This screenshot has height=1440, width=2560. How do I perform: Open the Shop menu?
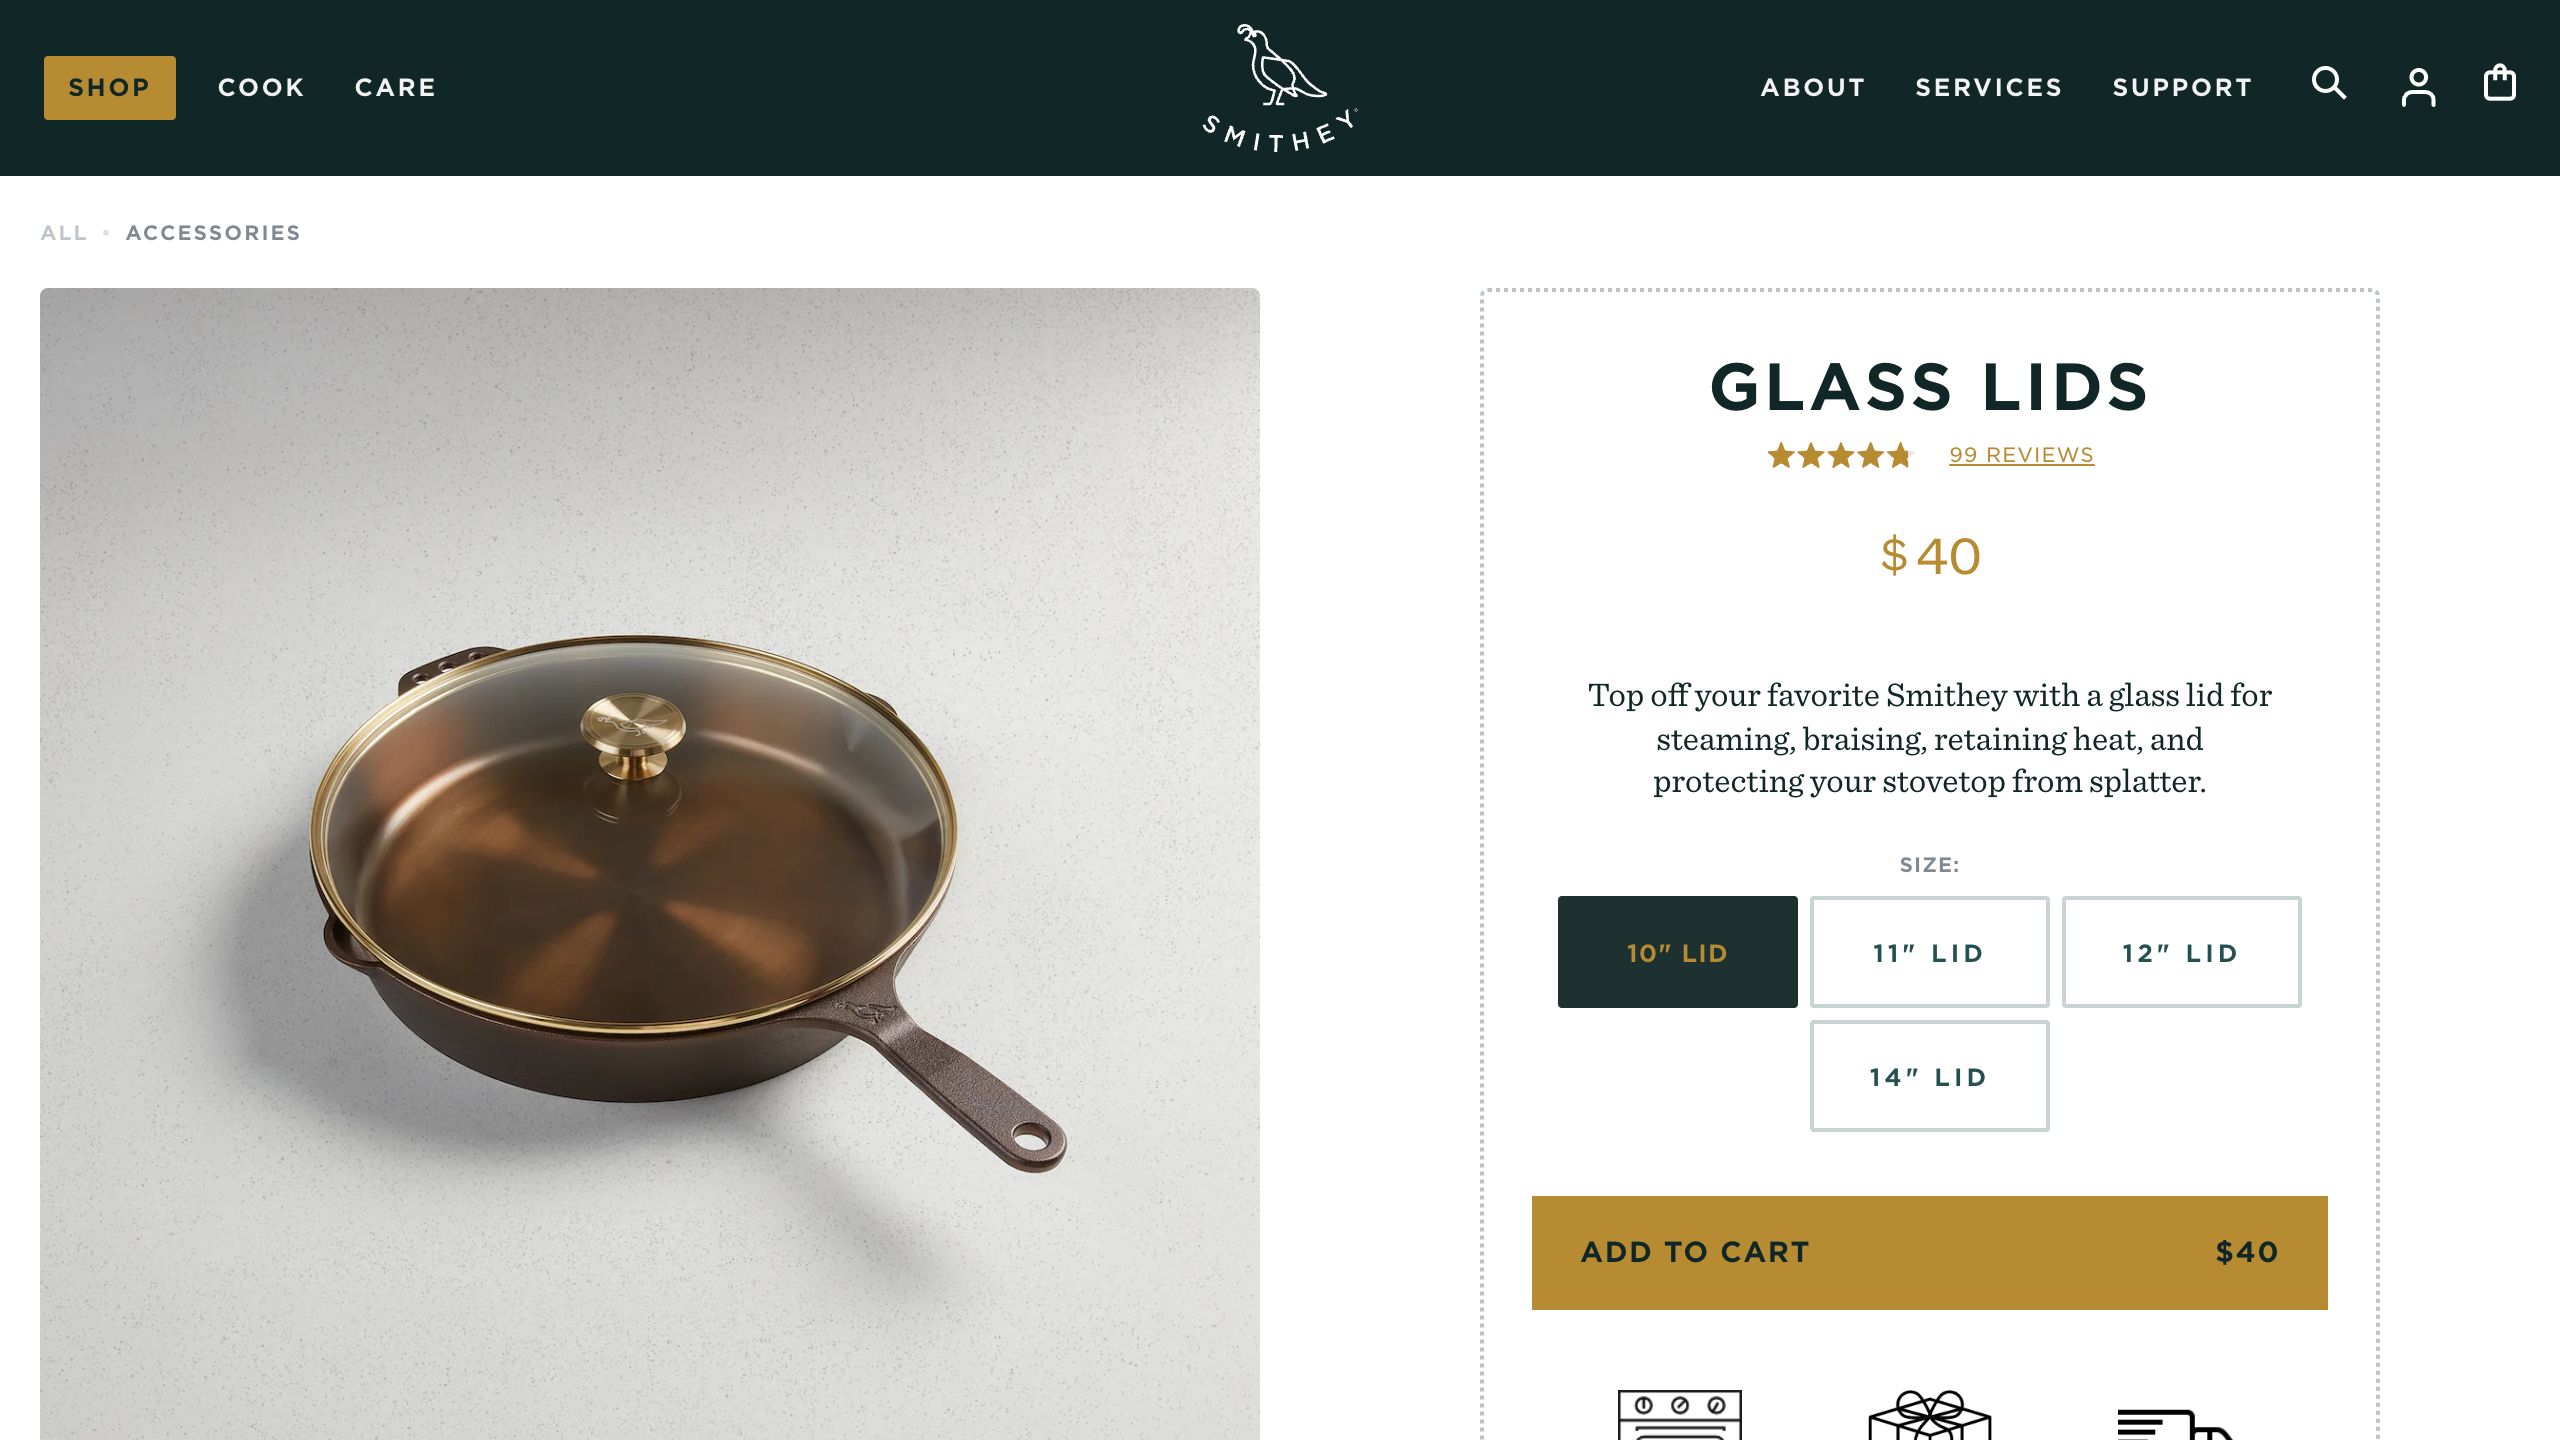pos(110,88)
